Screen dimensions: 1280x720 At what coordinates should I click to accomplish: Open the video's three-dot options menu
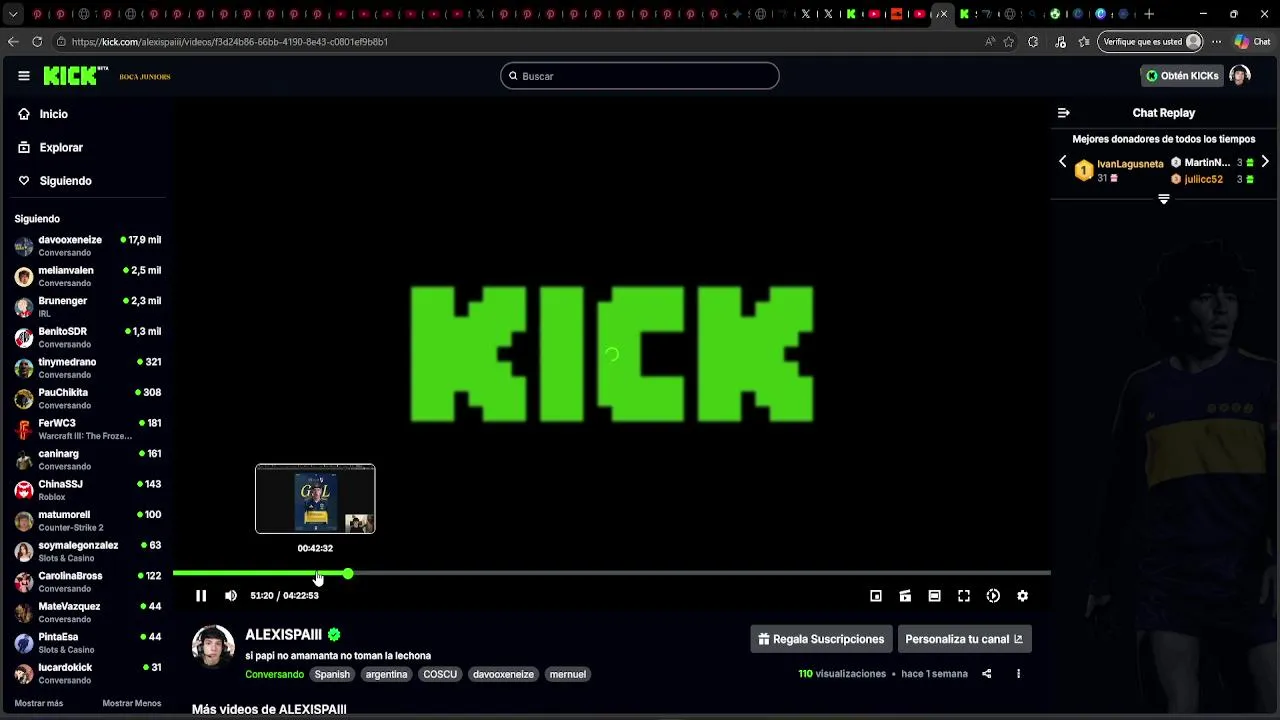point(1018,674)
